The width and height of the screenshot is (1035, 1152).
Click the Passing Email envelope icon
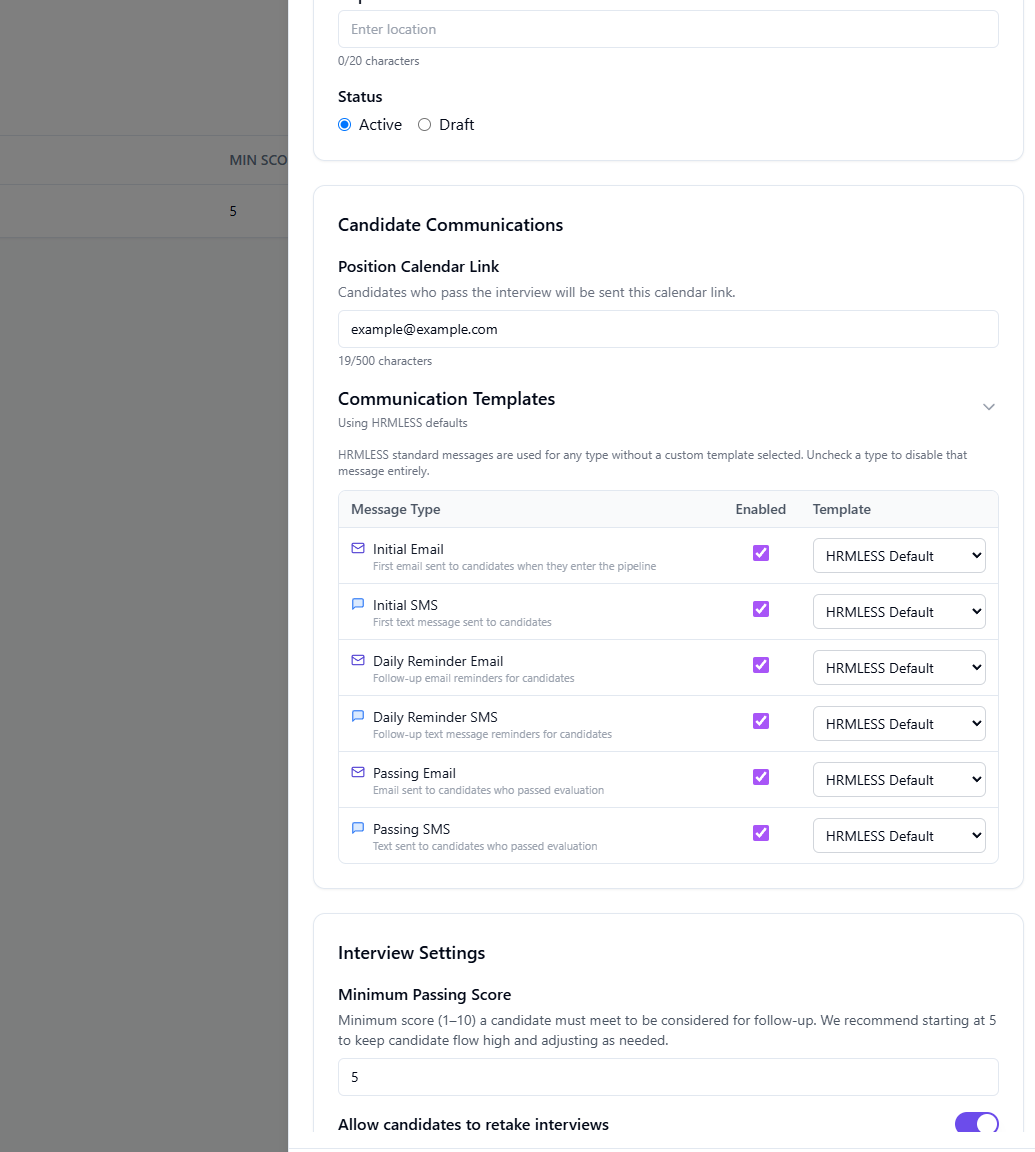tap(358, 772)
